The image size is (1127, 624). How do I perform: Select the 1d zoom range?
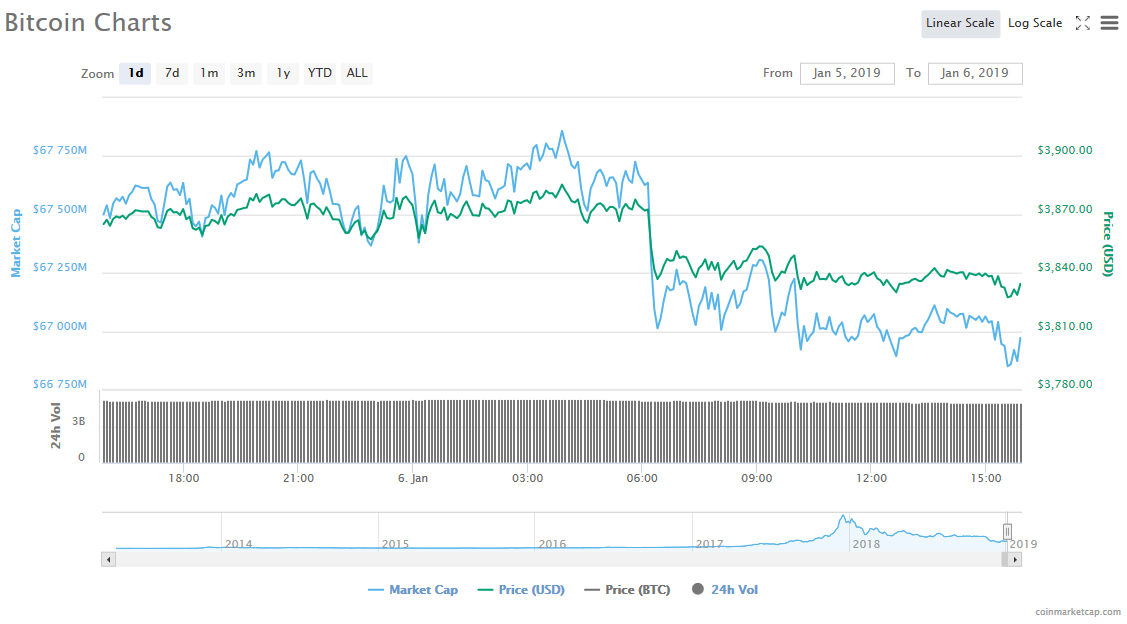click(135, 73)
